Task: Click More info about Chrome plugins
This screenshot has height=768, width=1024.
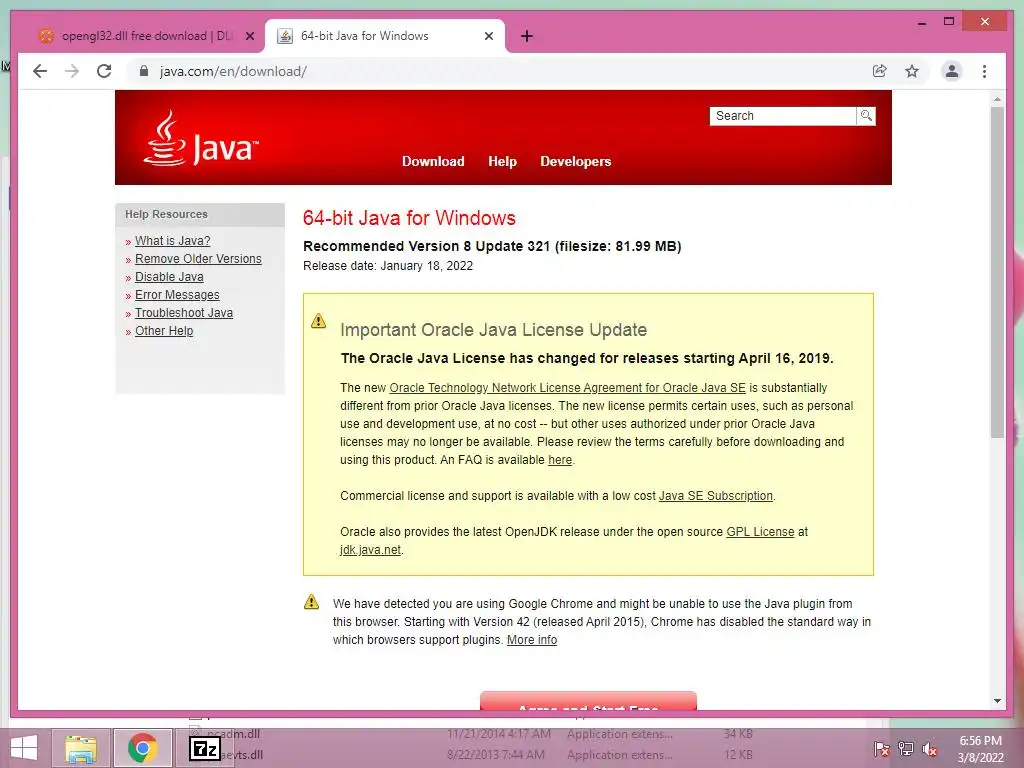Action: (532, 640)
